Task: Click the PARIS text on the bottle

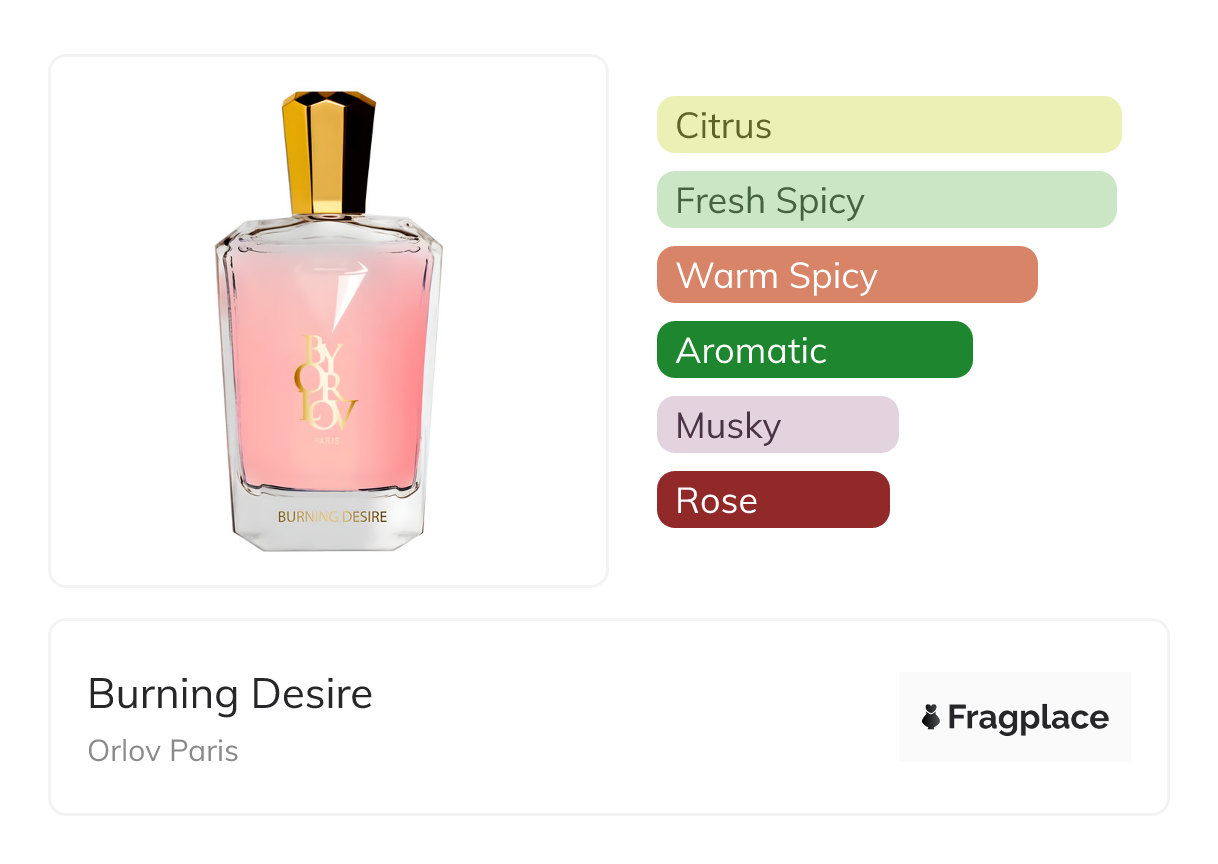Action: point(326,440)
